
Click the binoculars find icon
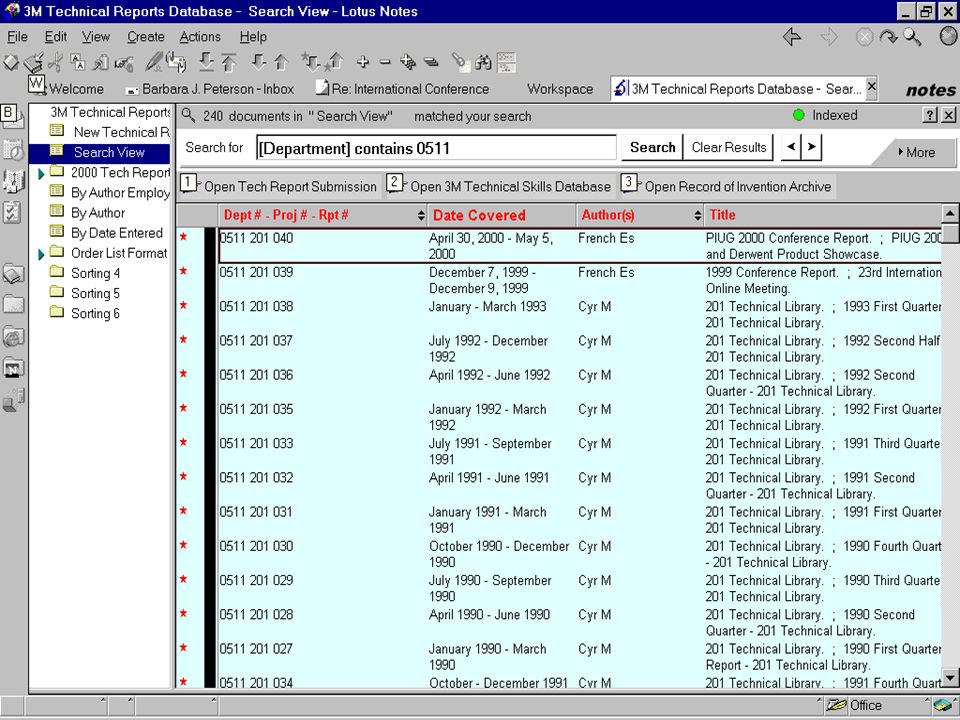[483, 62]
